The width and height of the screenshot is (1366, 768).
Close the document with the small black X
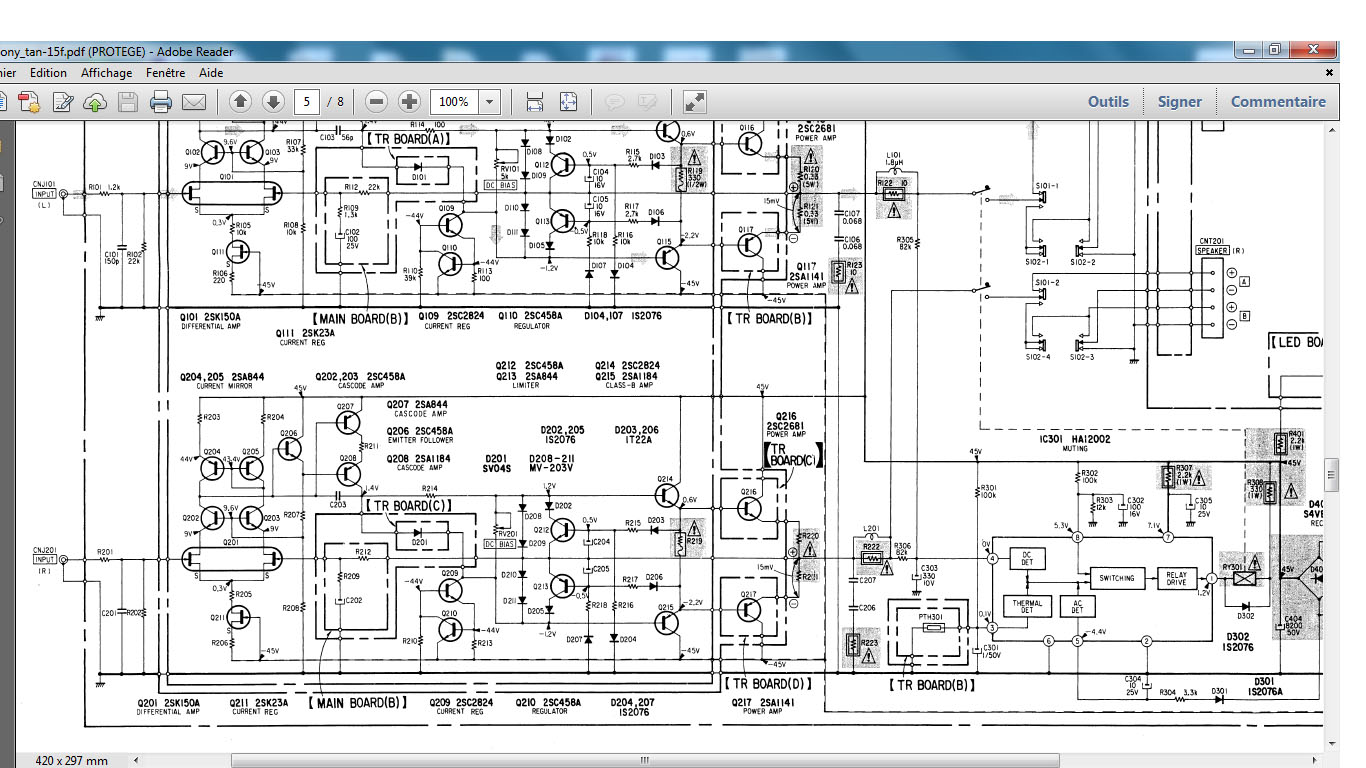click(x=1330, y=73)
